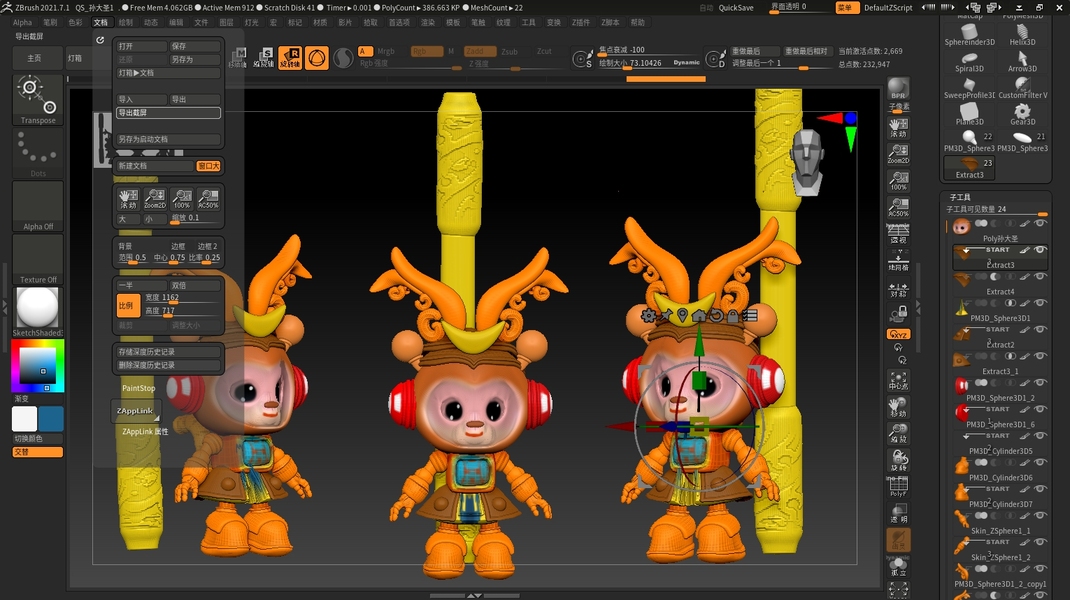The image size is (1070, 600).
Task: Click the camera lock icon in right shelf
Action: [x=898, y=313]
